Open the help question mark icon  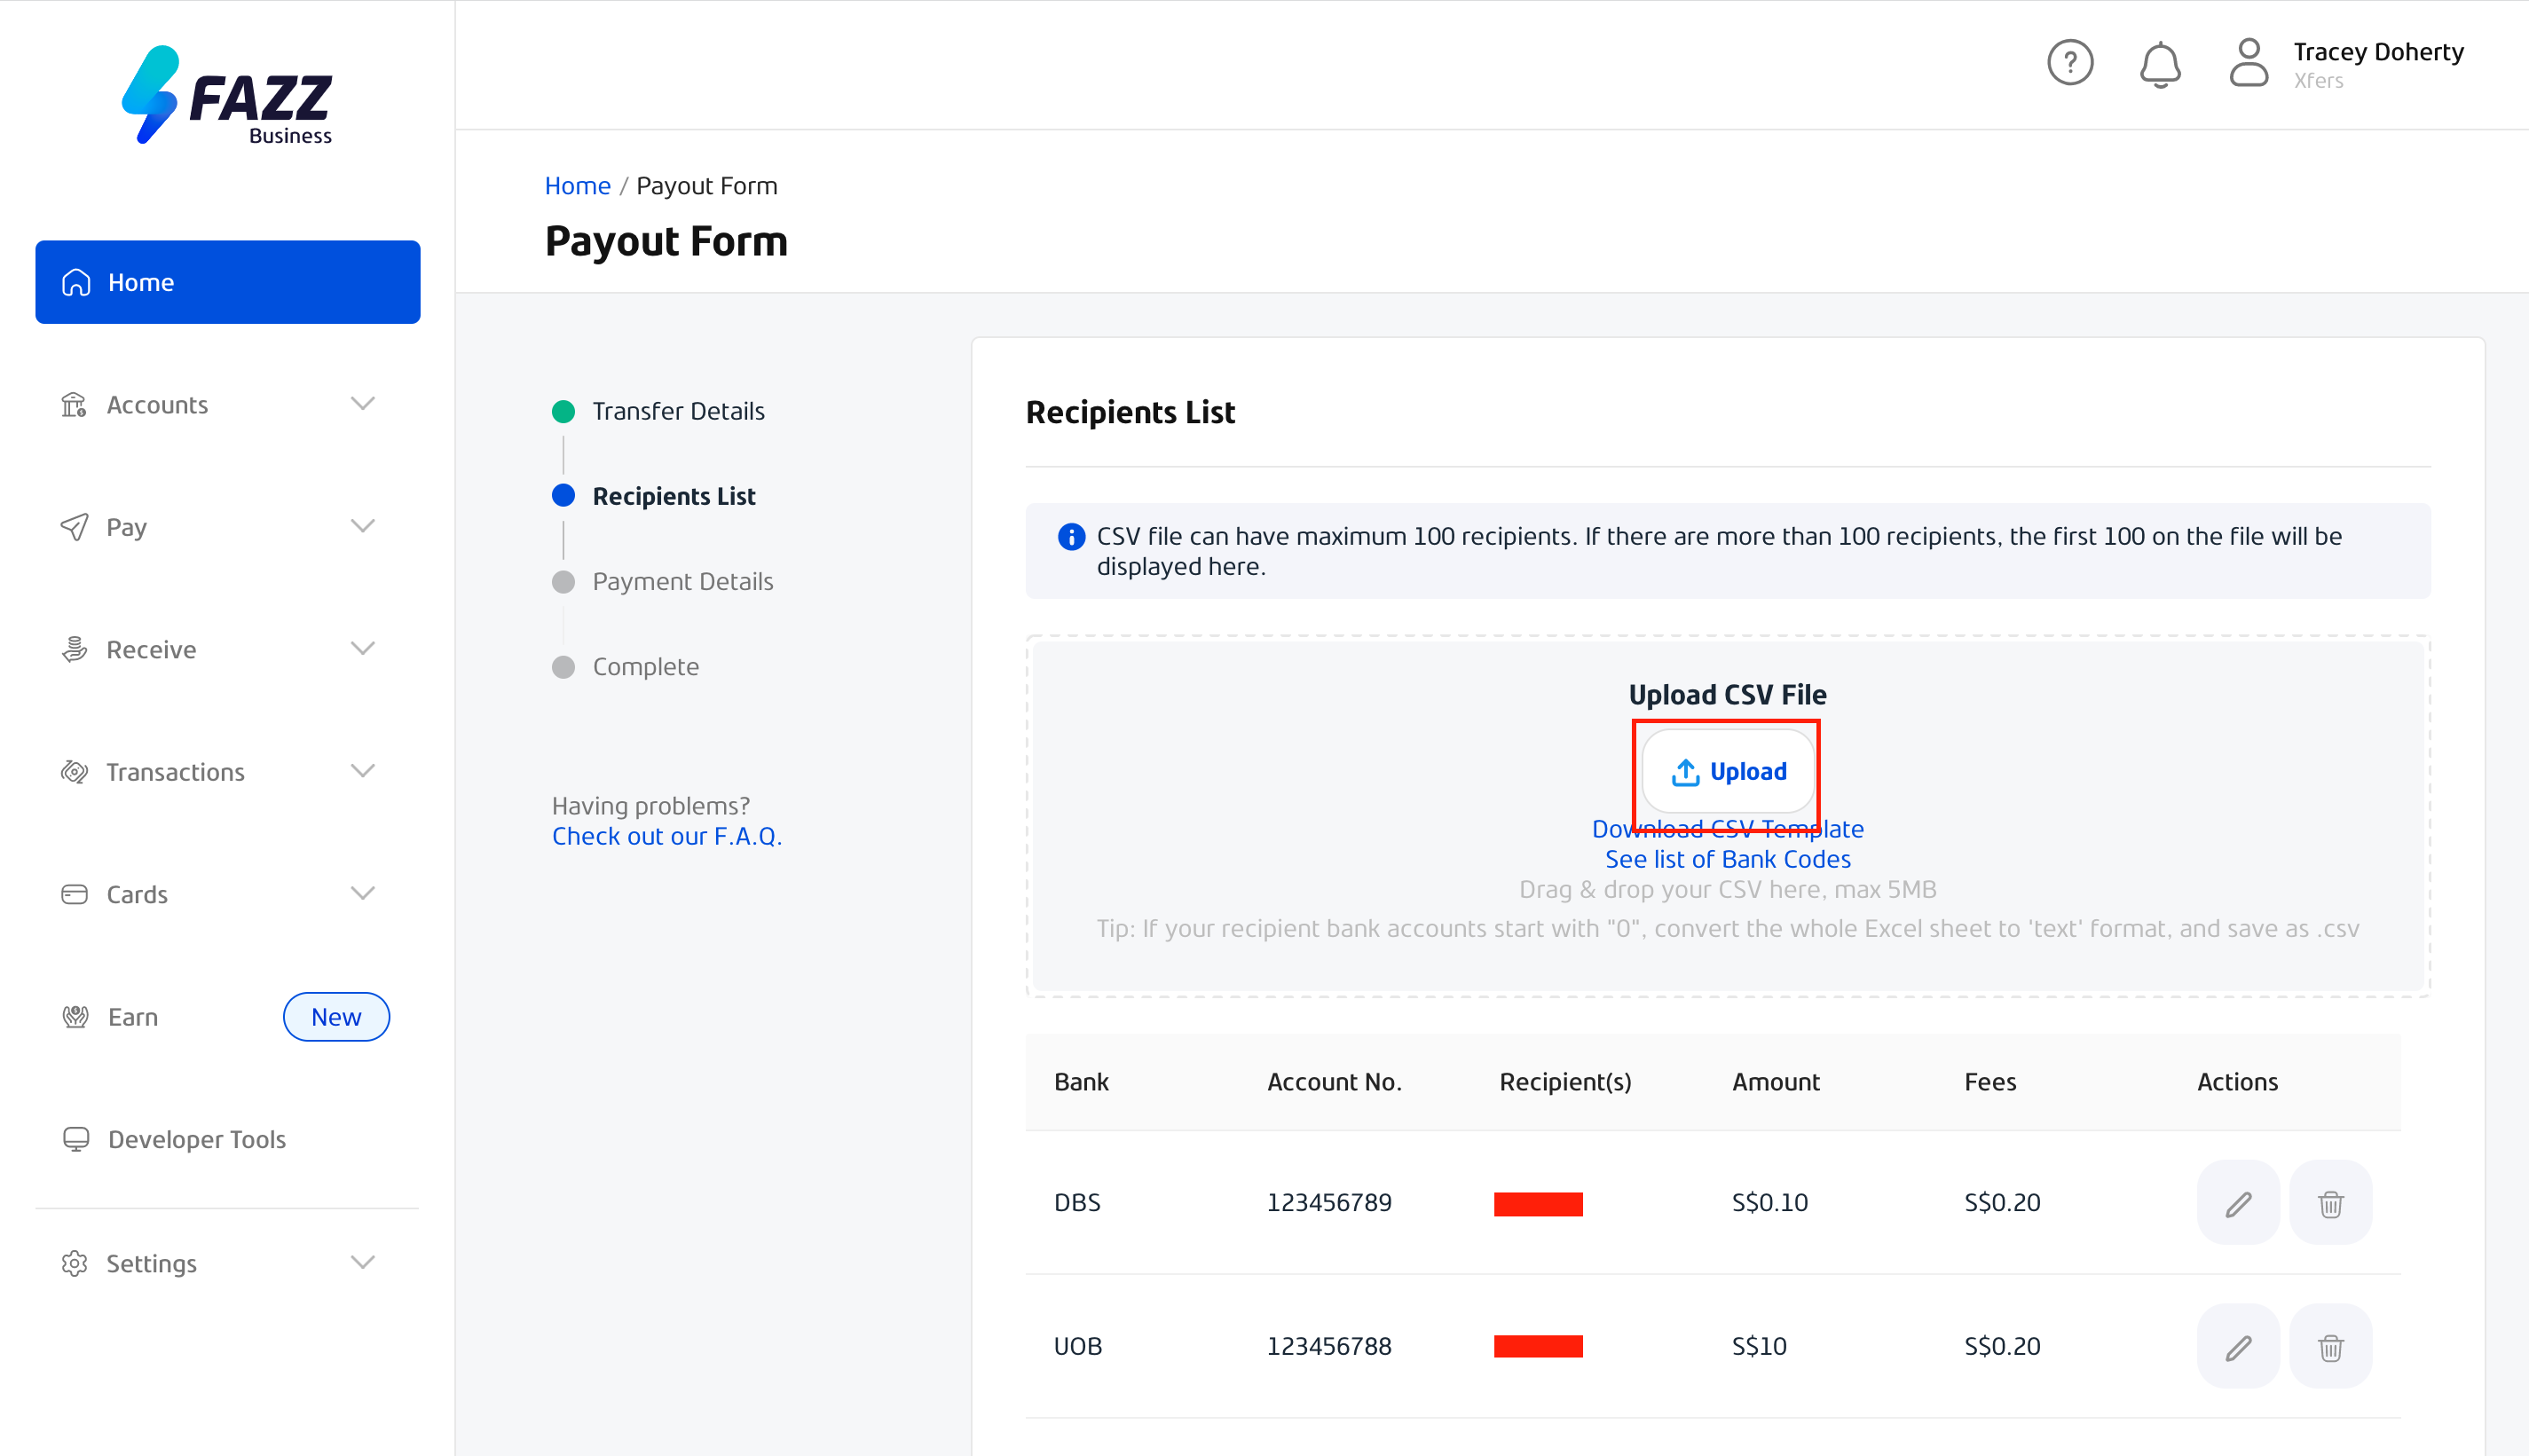2070,63
